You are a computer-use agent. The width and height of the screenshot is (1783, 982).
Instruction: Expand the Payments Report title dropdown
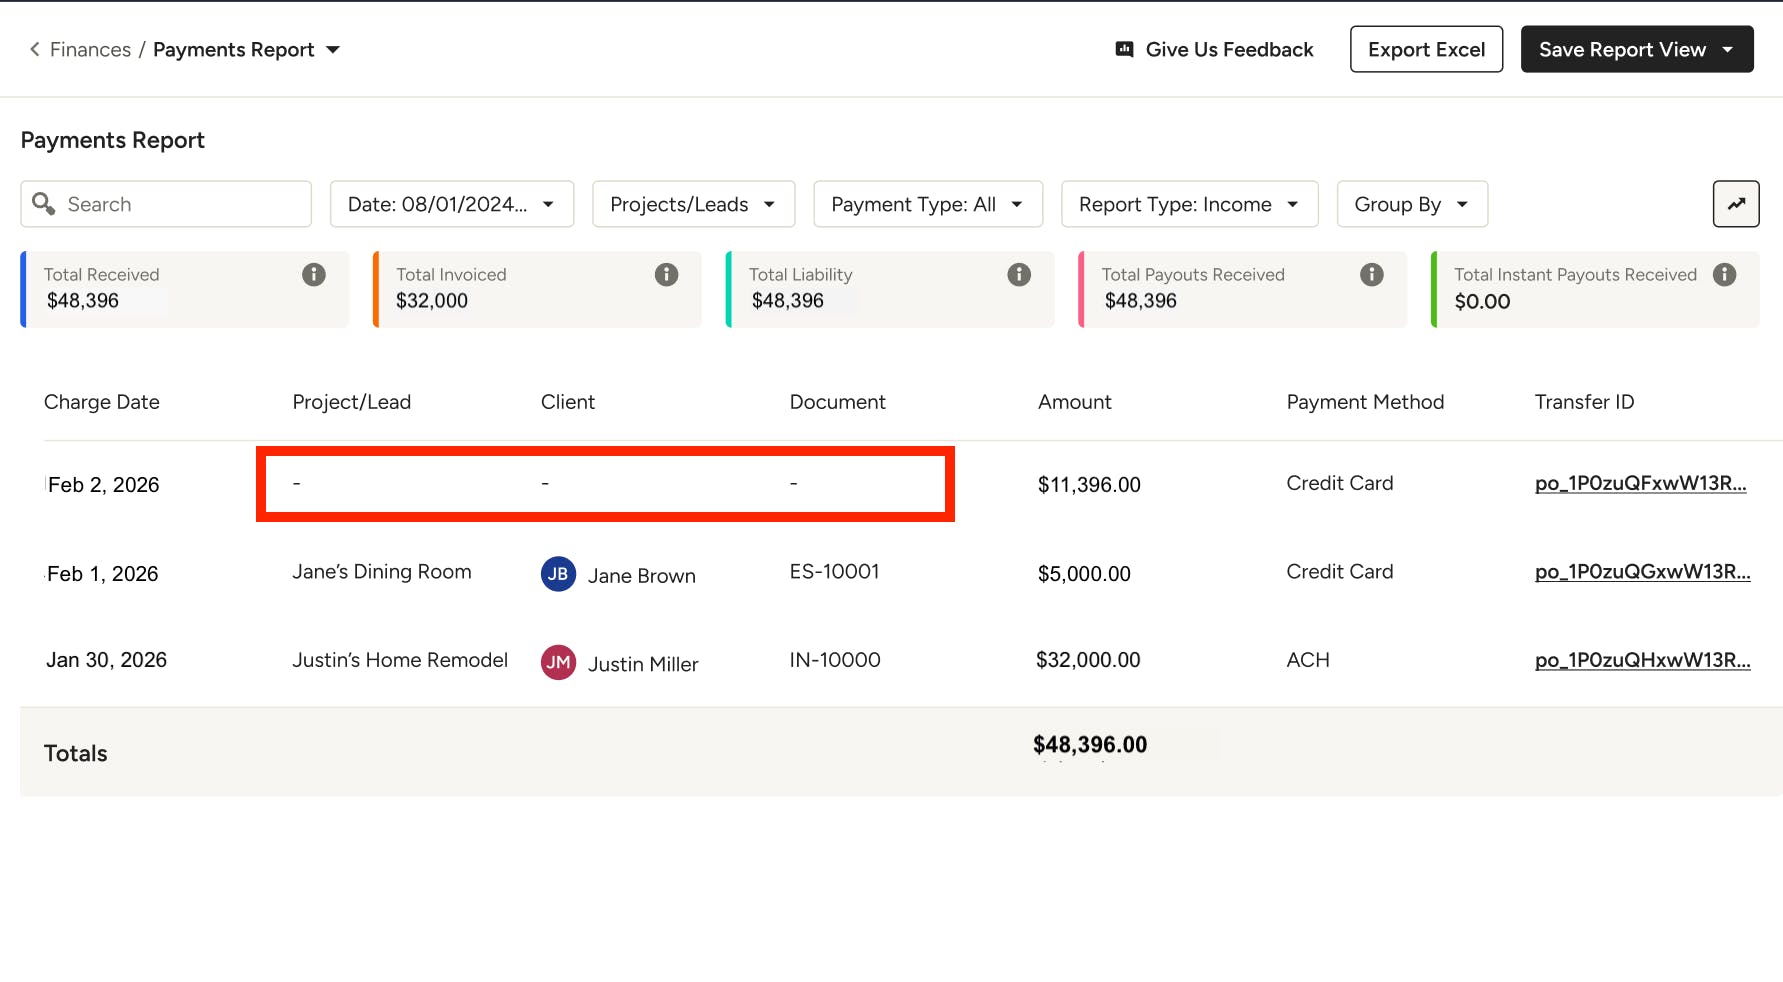[x=333, y=50]
